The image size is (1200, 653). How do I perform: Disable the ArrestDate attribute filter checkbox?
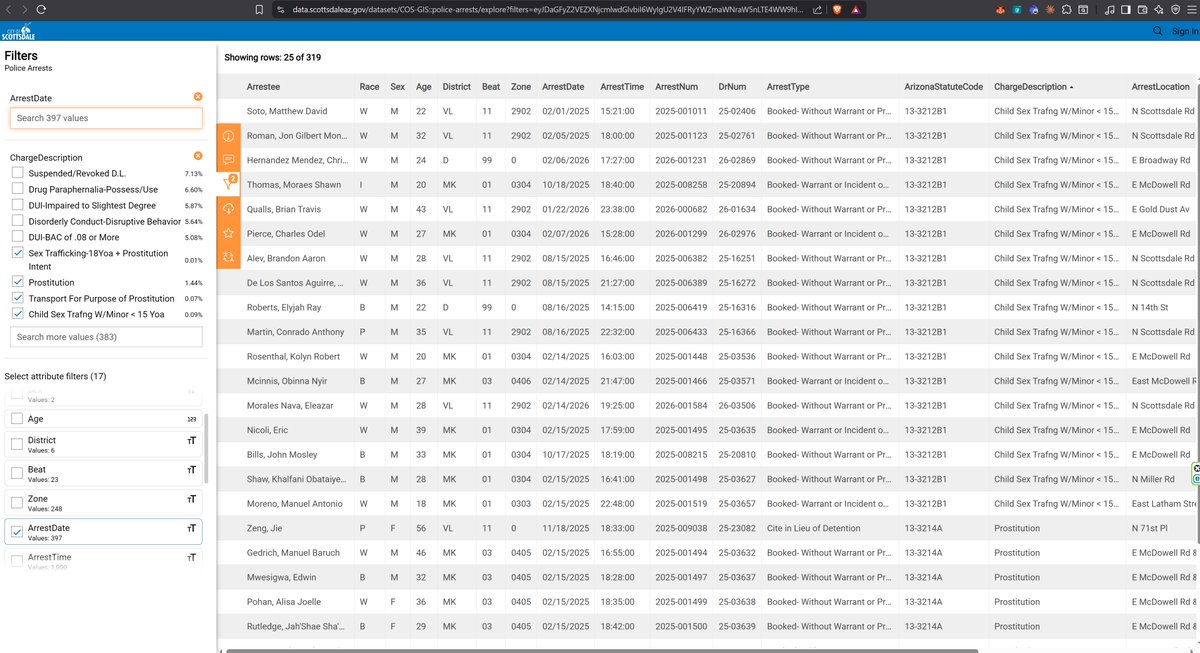point(17,531)
